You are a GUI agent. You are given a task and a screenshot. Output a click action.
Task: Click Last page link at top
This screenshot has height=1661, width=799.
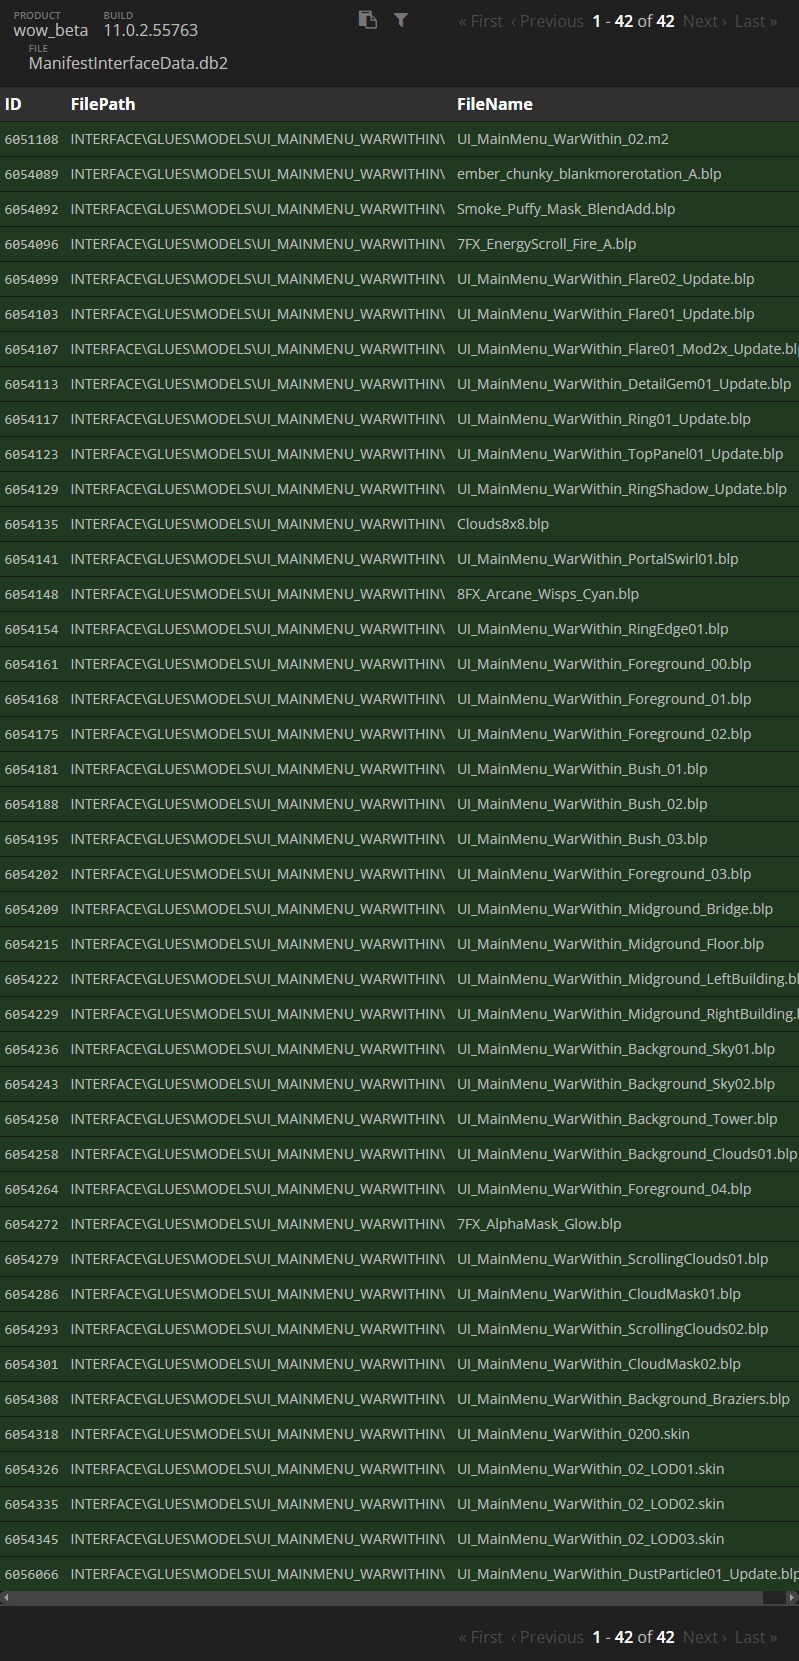coord(756,21)
